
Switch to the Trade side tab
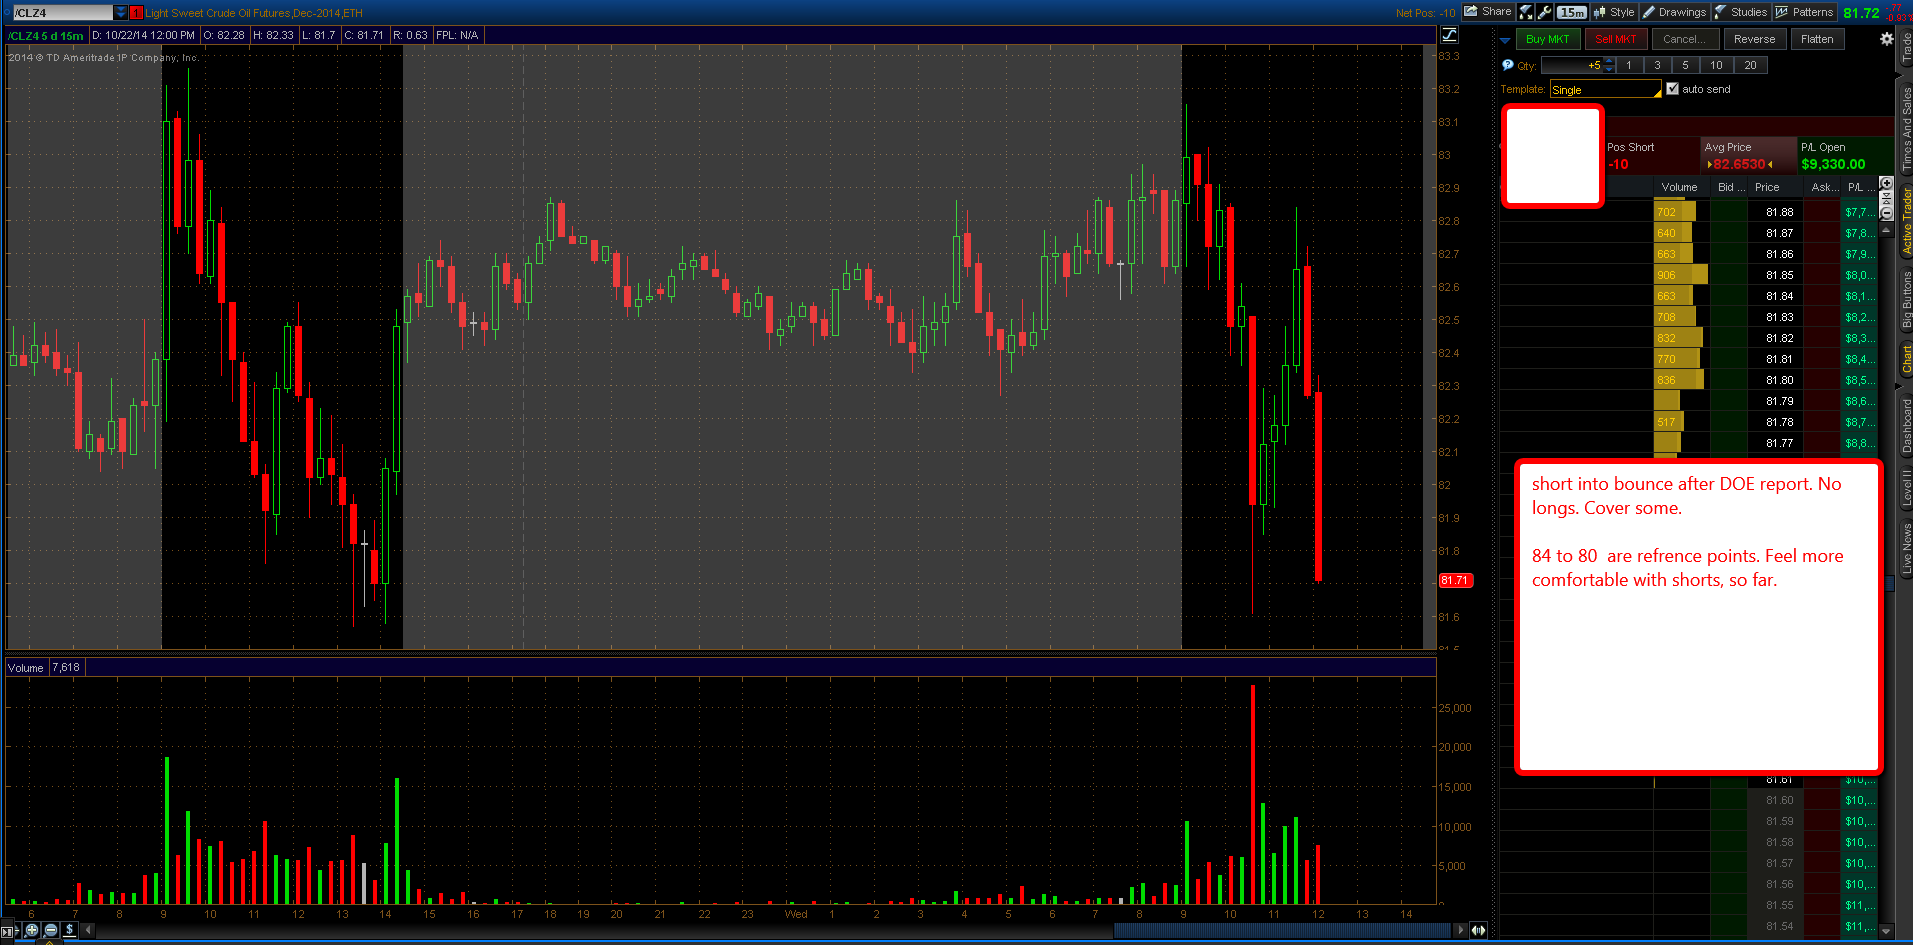pos(1905,48)
